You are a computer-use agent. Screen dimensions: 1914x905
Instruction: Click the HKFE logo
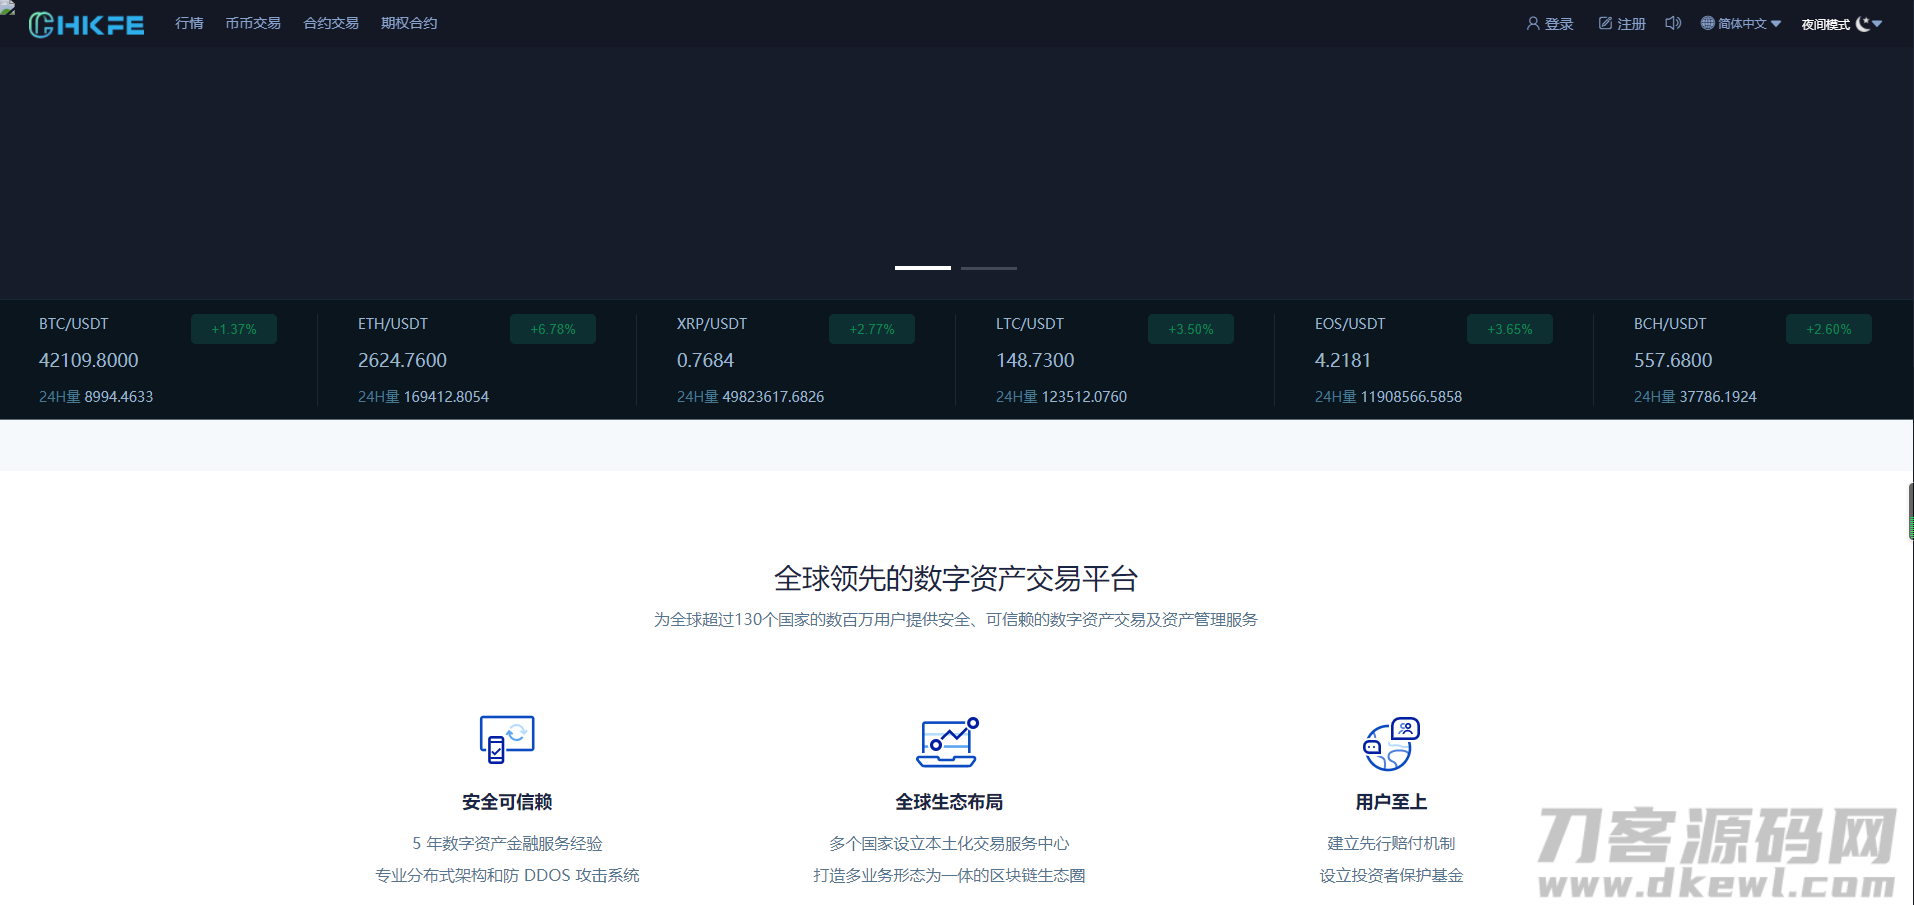86,24
